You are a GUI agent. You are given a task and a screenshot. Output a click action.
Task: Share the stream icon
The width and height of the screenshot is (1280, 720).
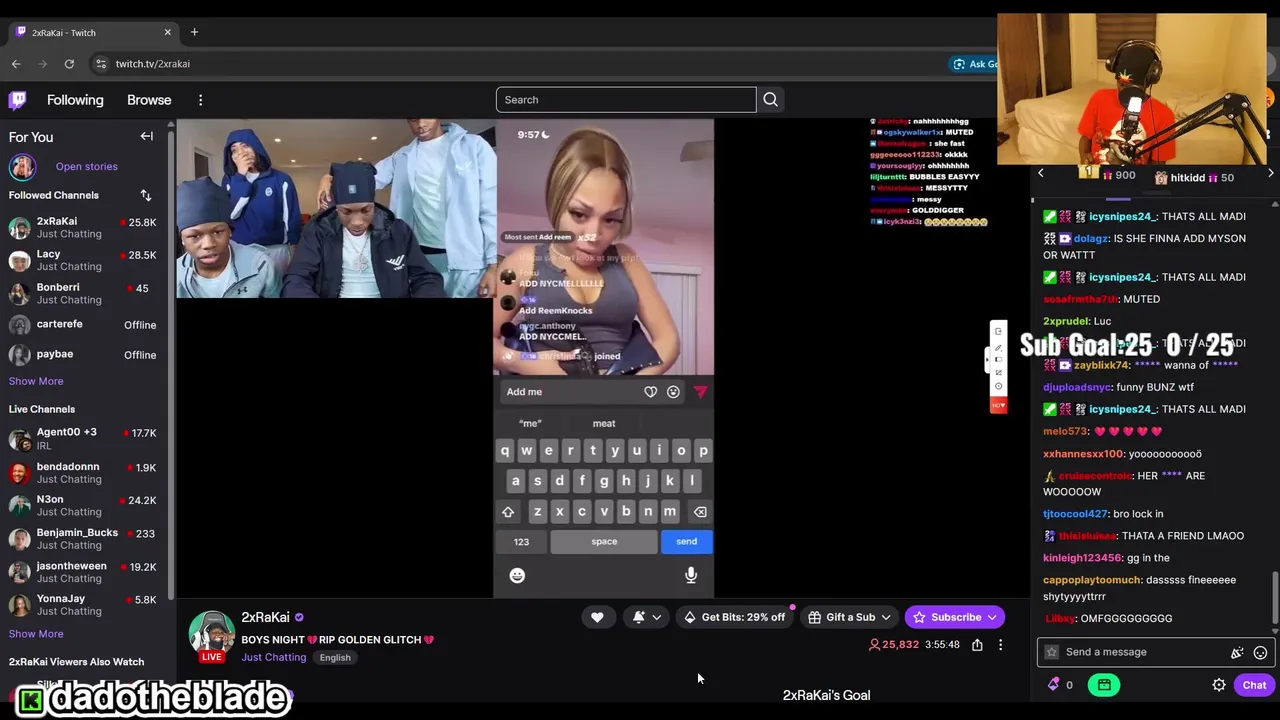(977, 645)
